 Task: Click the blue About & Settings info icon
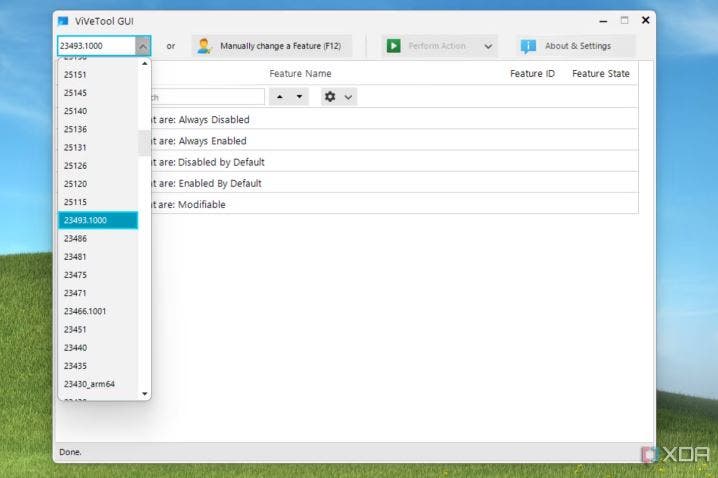coord(528,46)
